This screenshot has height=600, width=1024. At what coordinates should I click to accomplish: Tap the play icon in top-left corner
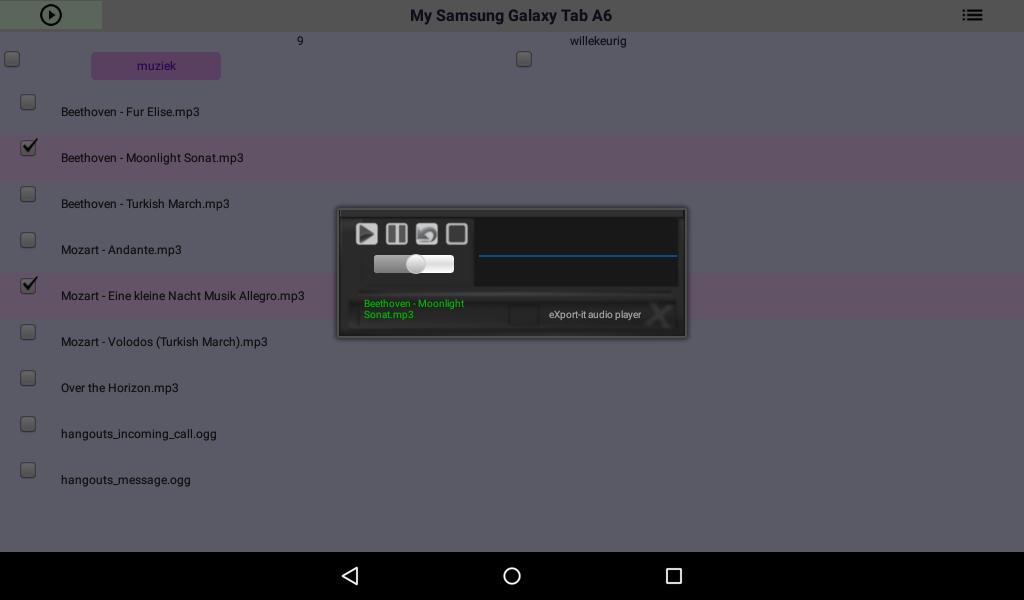pyautogui.click(x=51, y=15)
